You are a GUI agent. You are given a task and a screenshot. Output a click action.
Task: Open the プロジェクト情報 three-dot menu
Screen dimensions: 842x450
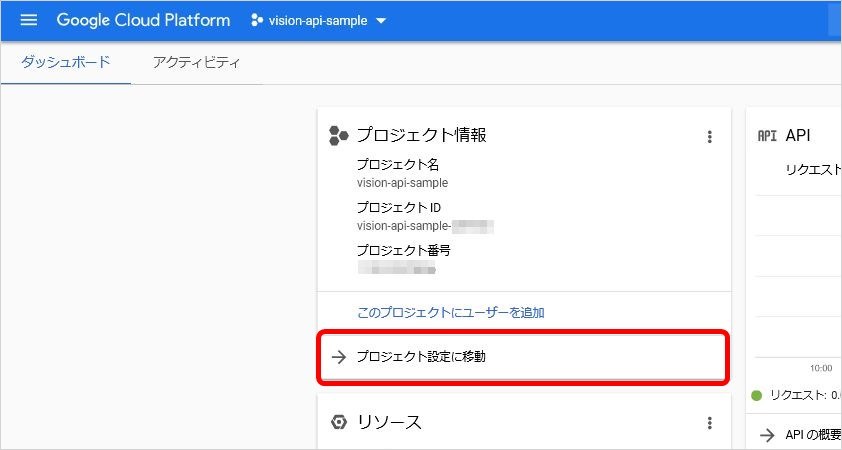[x=709, y=137]
